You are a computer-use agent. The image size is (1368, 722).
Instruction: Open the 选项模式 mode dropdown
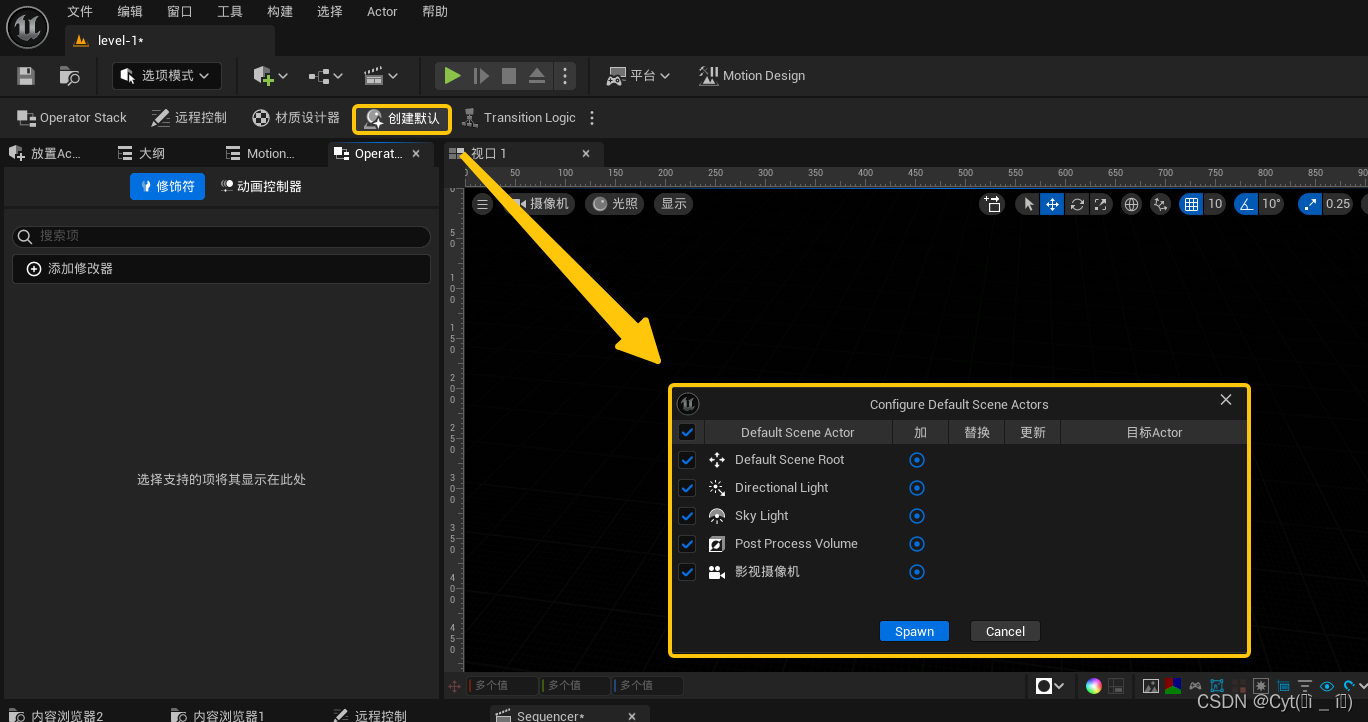[167, 76]
